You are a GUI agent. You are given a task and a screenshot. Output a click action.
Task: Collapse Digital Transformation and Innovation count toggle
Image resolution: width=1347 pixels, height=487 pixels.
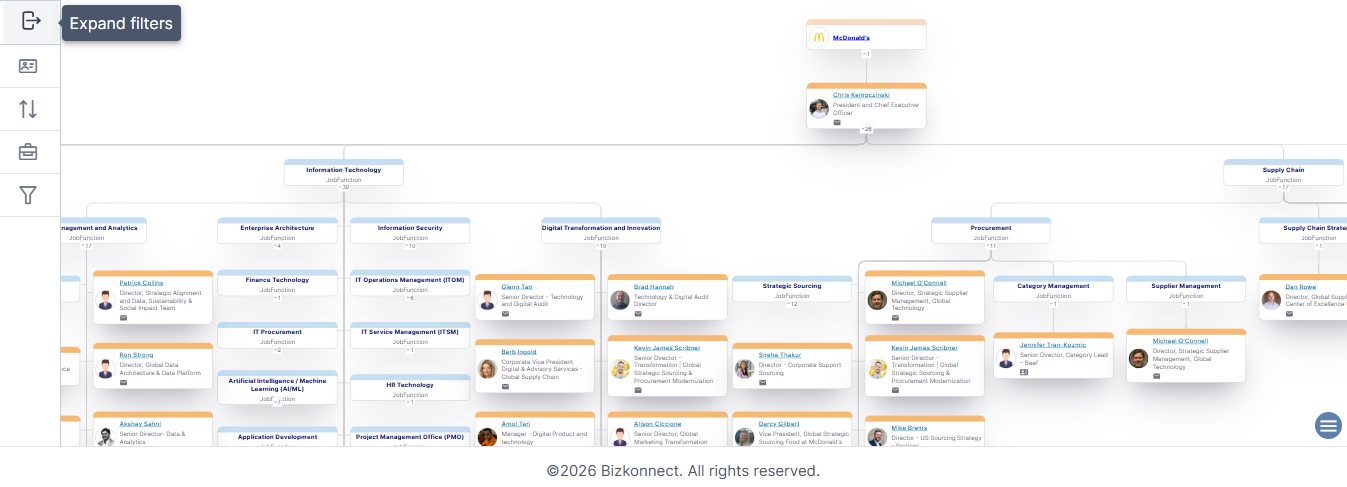pyautogui.click(x=601, y=245)
